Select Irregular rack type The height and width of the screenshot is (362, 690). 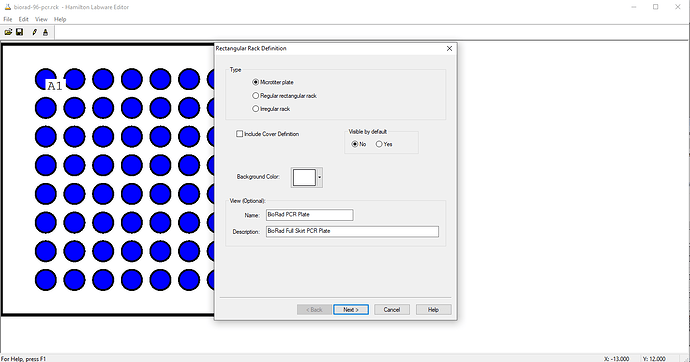pyautogui.click(x=255, y=109)
